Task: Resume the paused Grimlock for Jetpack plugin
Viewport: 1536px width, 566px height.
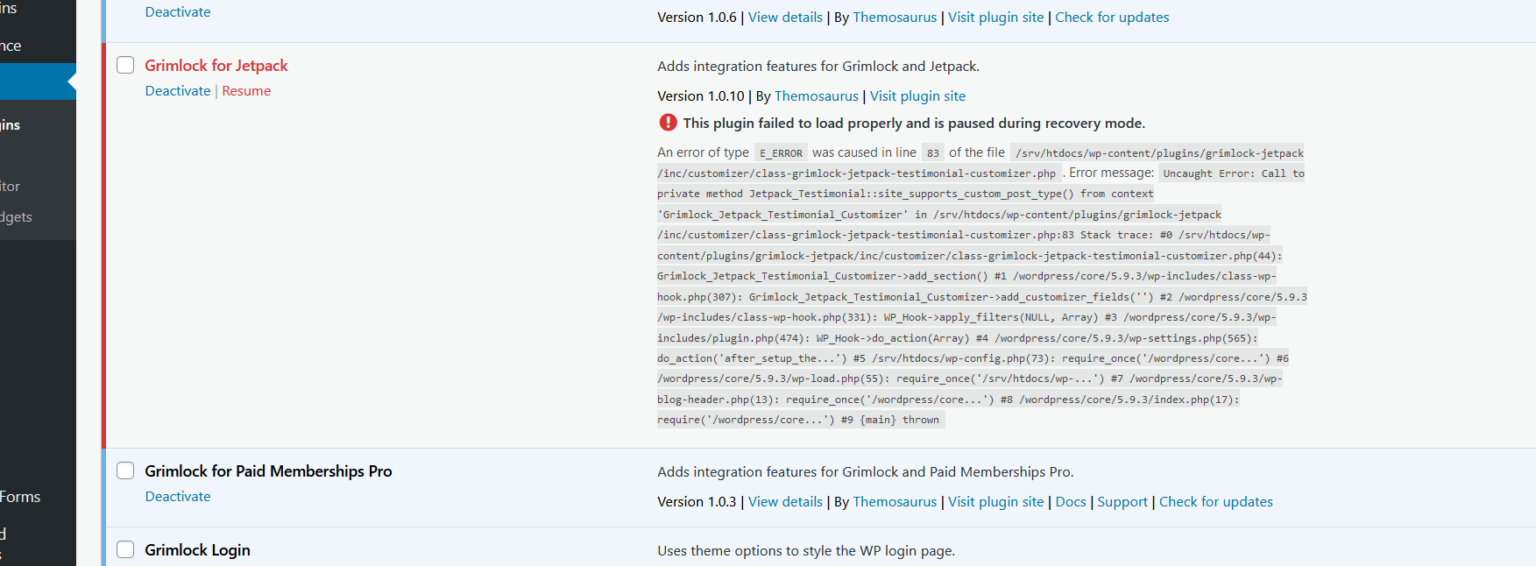Action: click(246, 91)
